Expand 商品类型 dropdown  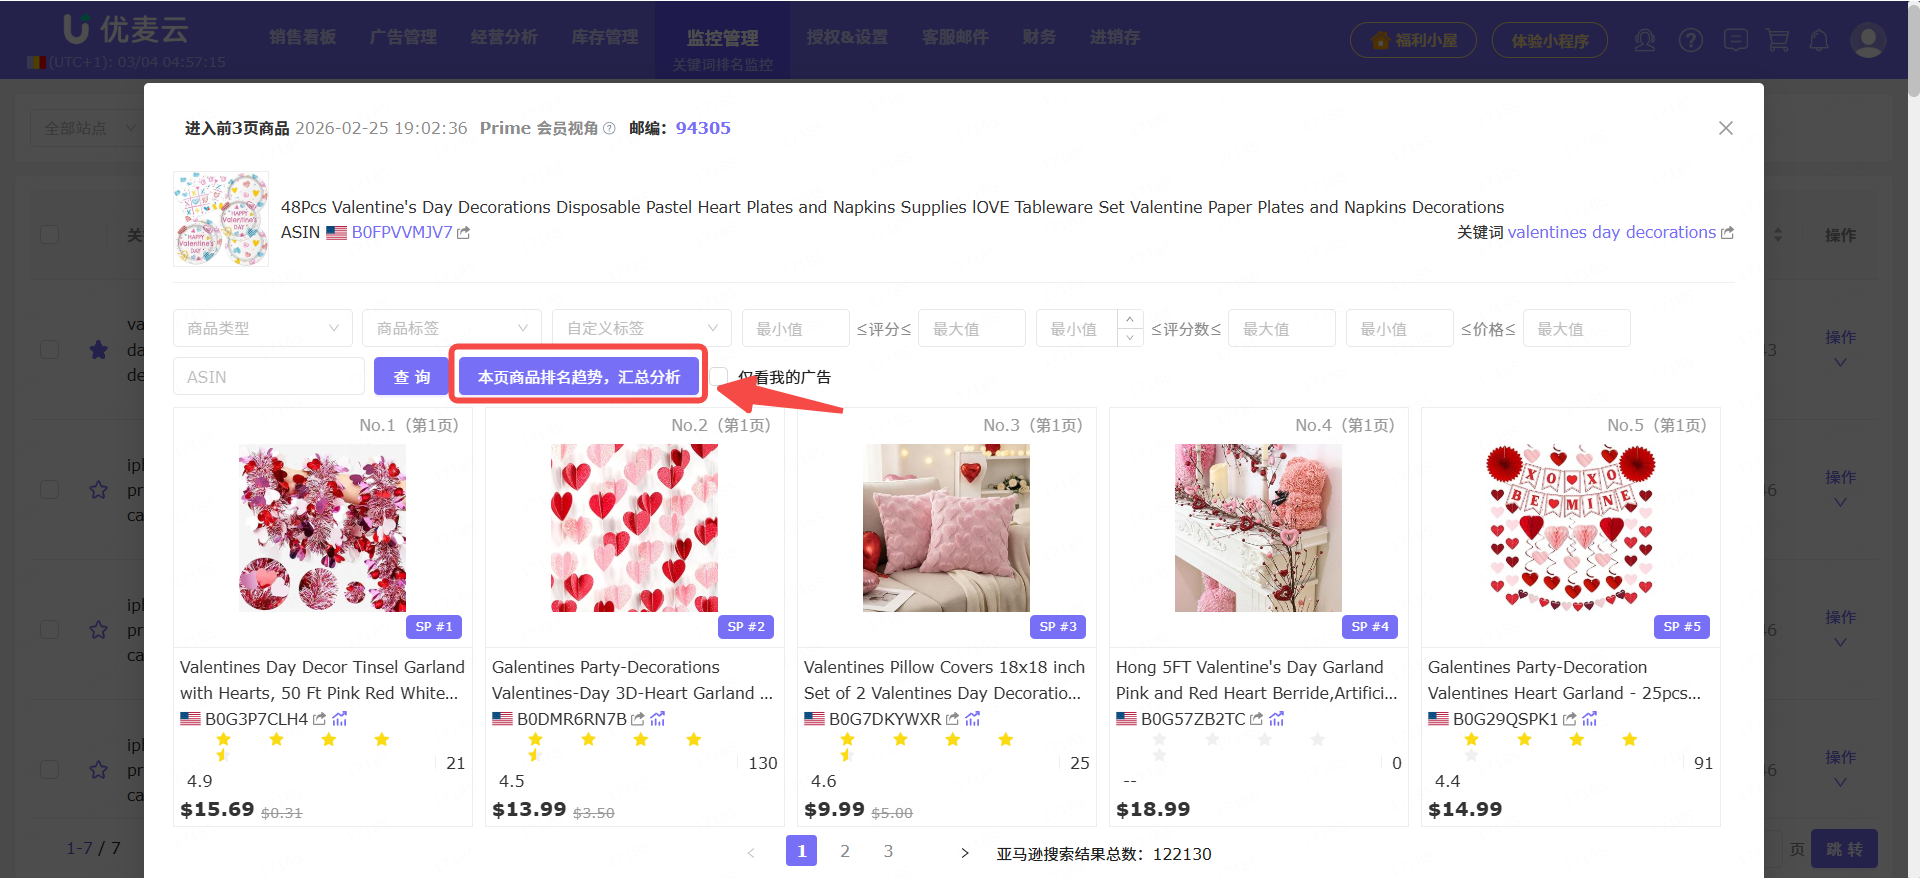(x=263, y=328)
